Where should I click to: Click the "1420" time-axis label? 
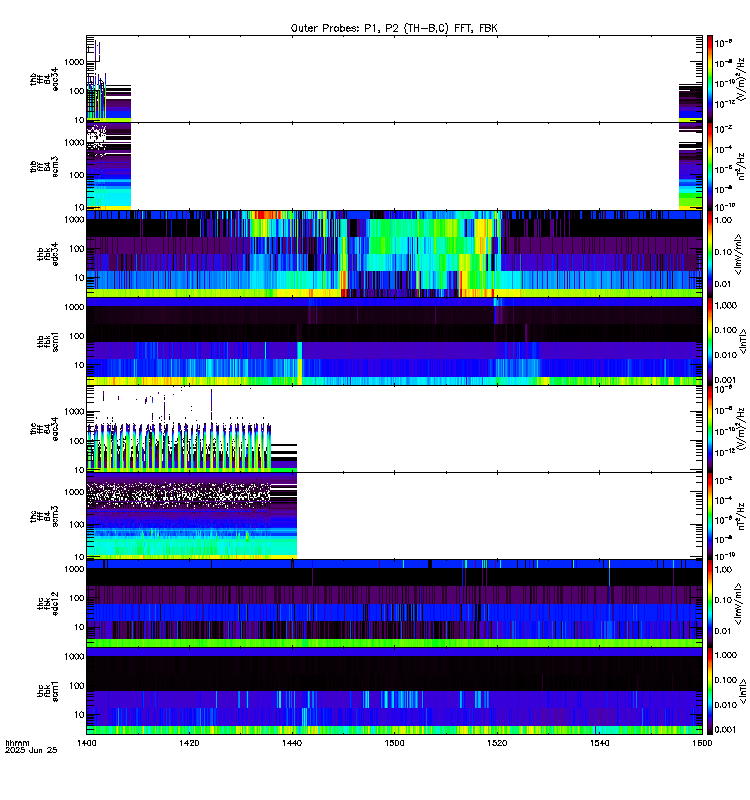[189, 743]
